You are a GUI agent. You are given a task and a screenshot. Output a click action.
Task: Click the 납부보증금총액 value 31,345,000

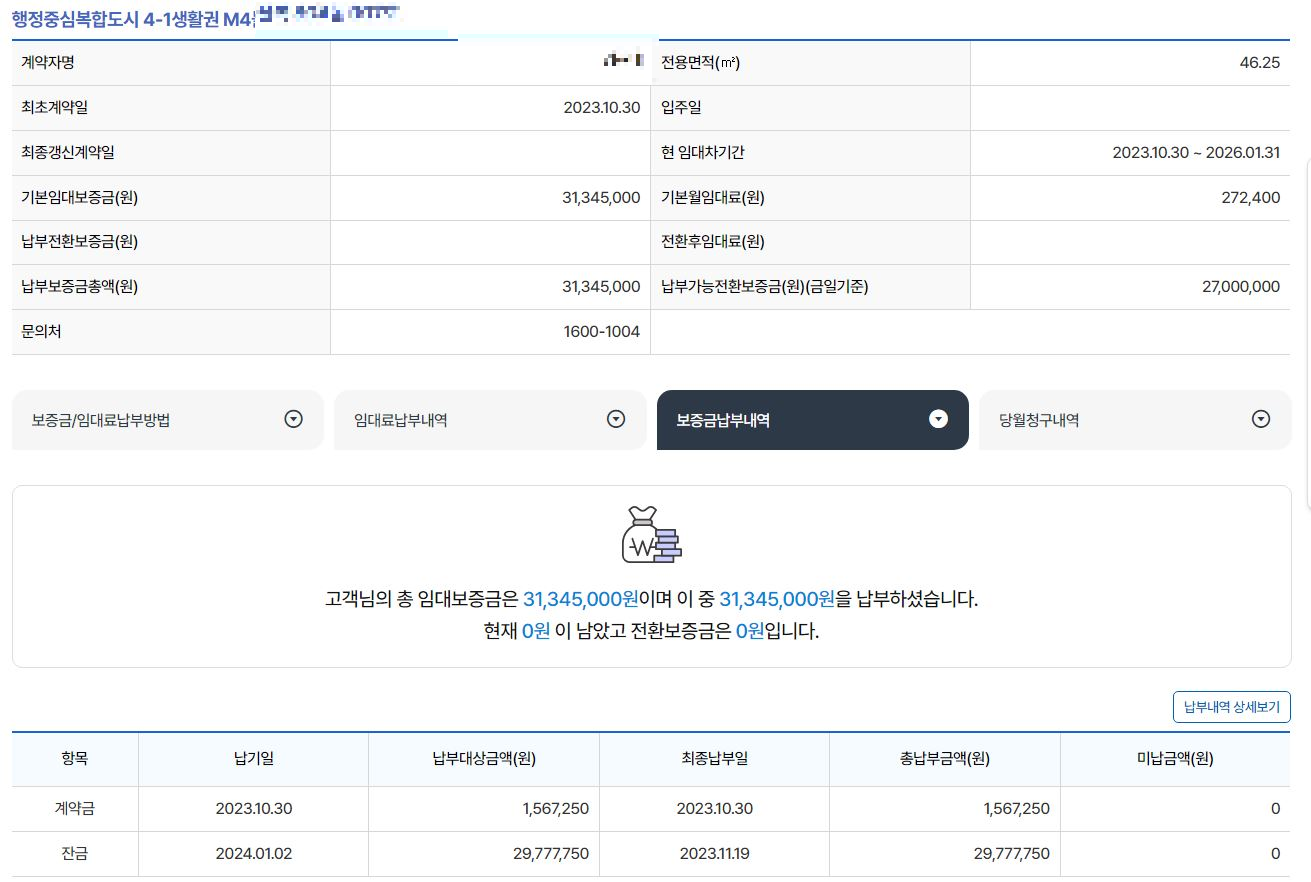tap(601, 287)
